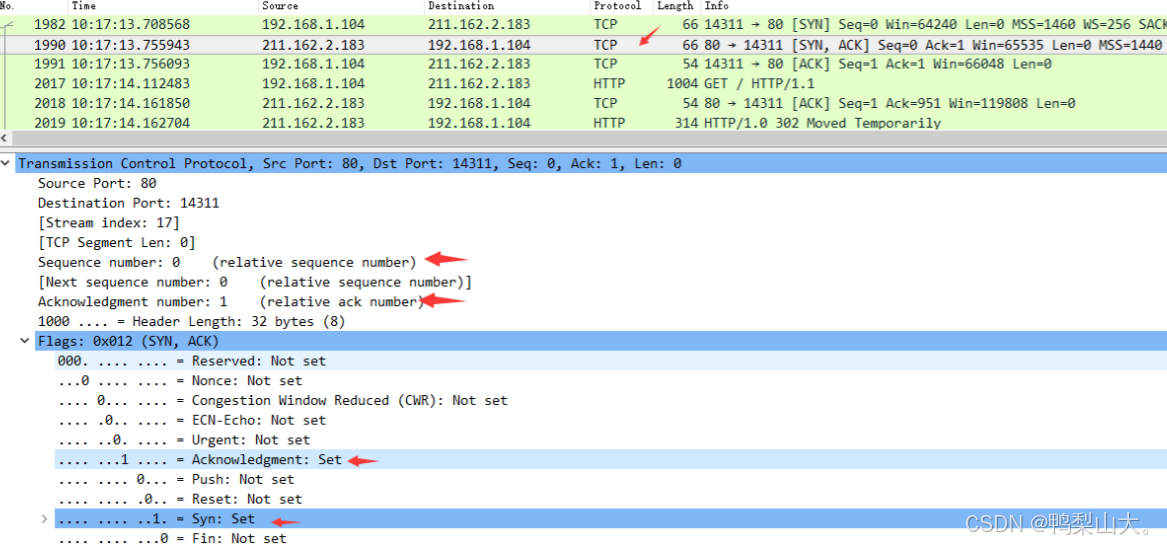Select the Urgent: Not set flag
Viewport: 1167px width, 544px height.
pos(184,440)
